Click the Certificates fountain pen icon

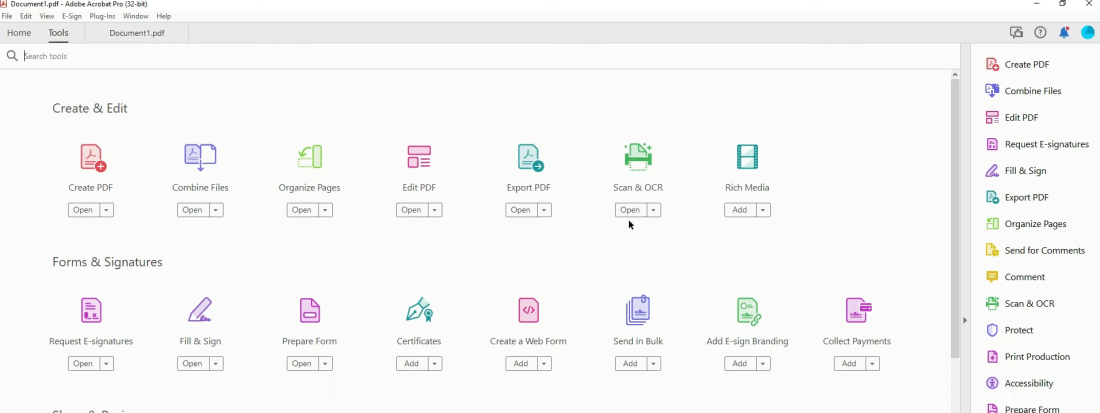pyautogui.click(x=419, y=310)
